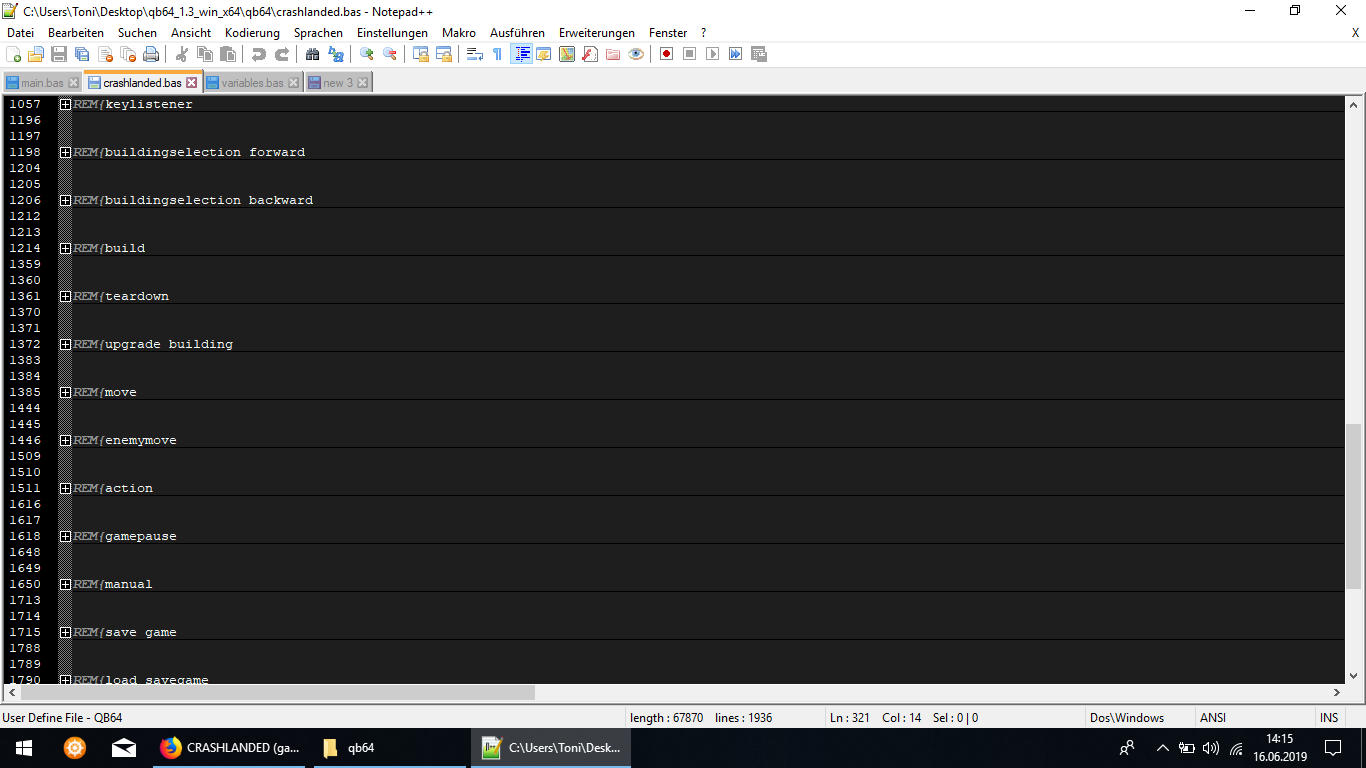Toggle show all characters pilcrow button
Image resolution: width=1366 pixels, height=768 pixels.
497,54
